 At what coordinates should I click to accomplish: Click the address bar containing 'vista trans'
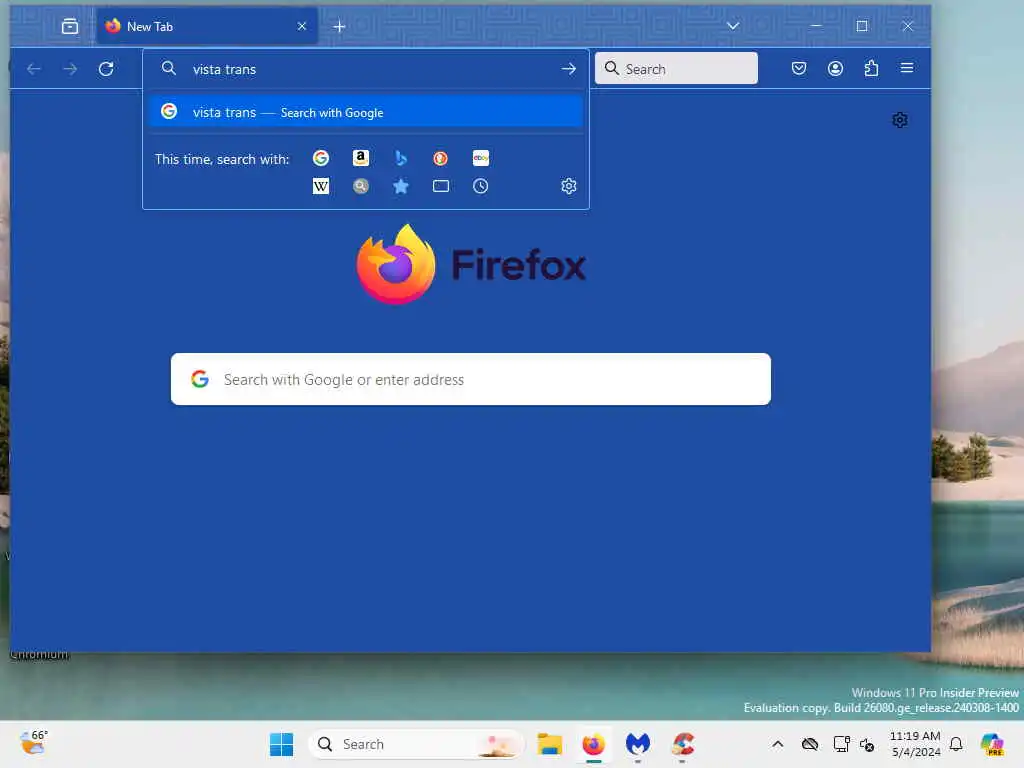pos(366,69)
